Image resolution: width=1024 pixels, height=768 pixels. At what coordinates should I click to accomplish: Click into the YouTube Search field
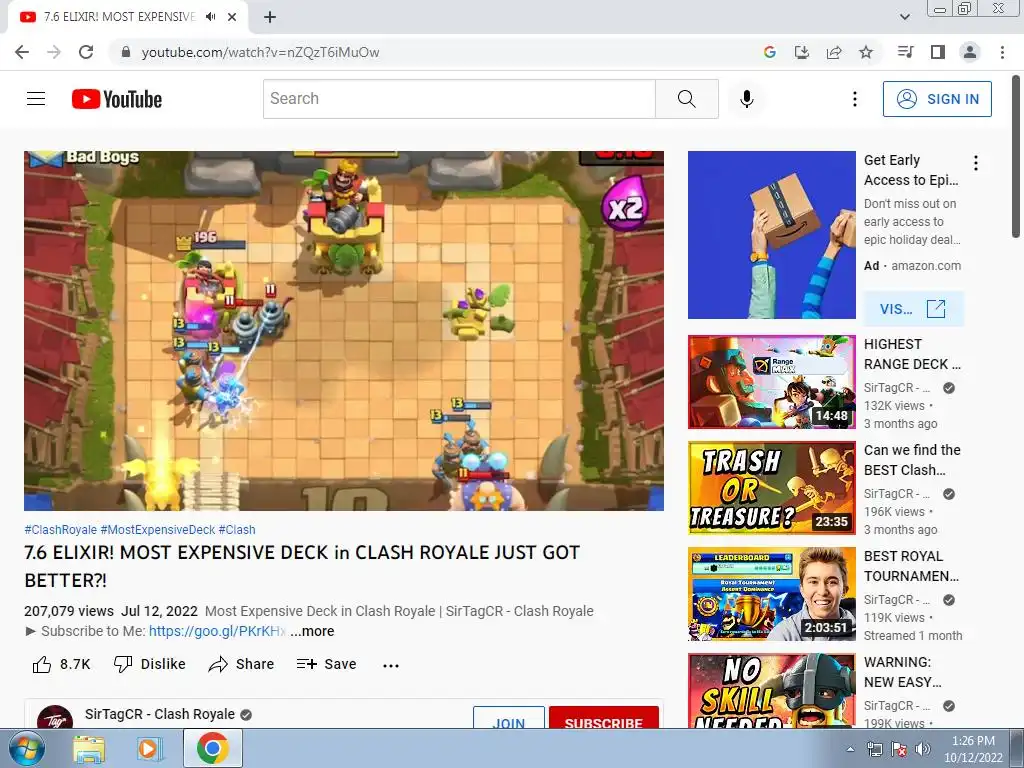coord(459,99)
